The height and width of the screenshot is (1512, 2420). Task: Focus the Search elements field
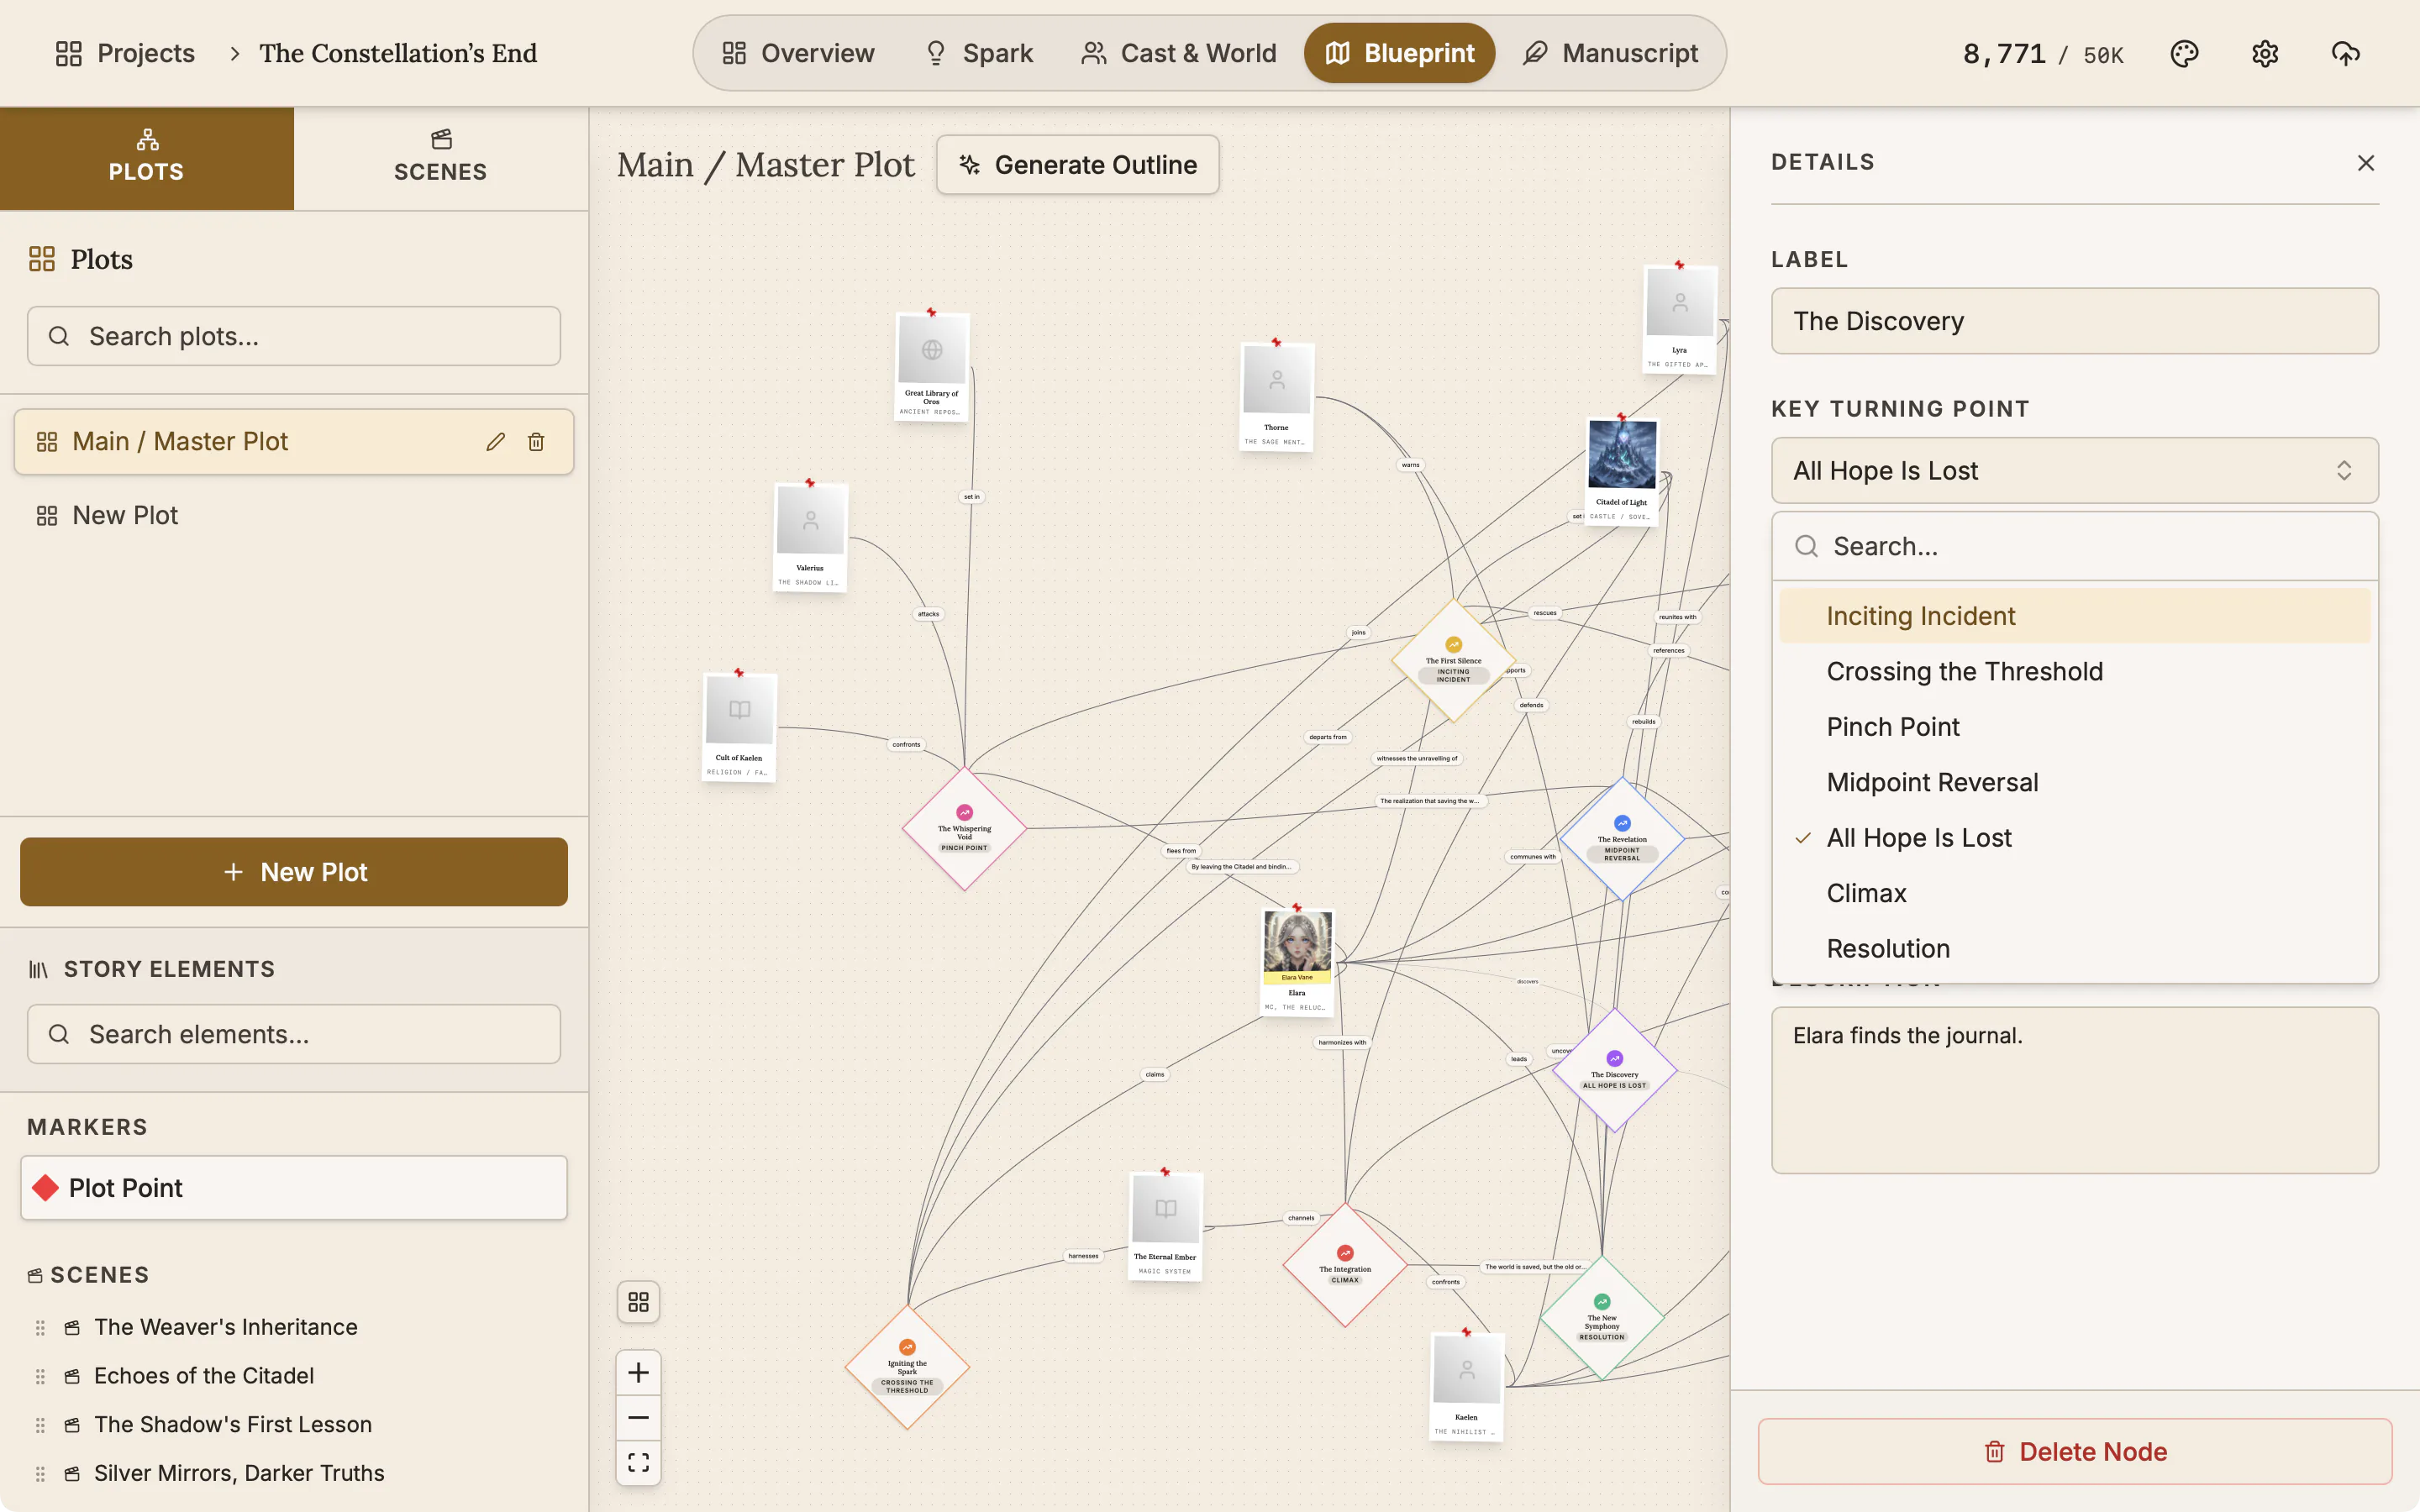(x=294, y=1034)
